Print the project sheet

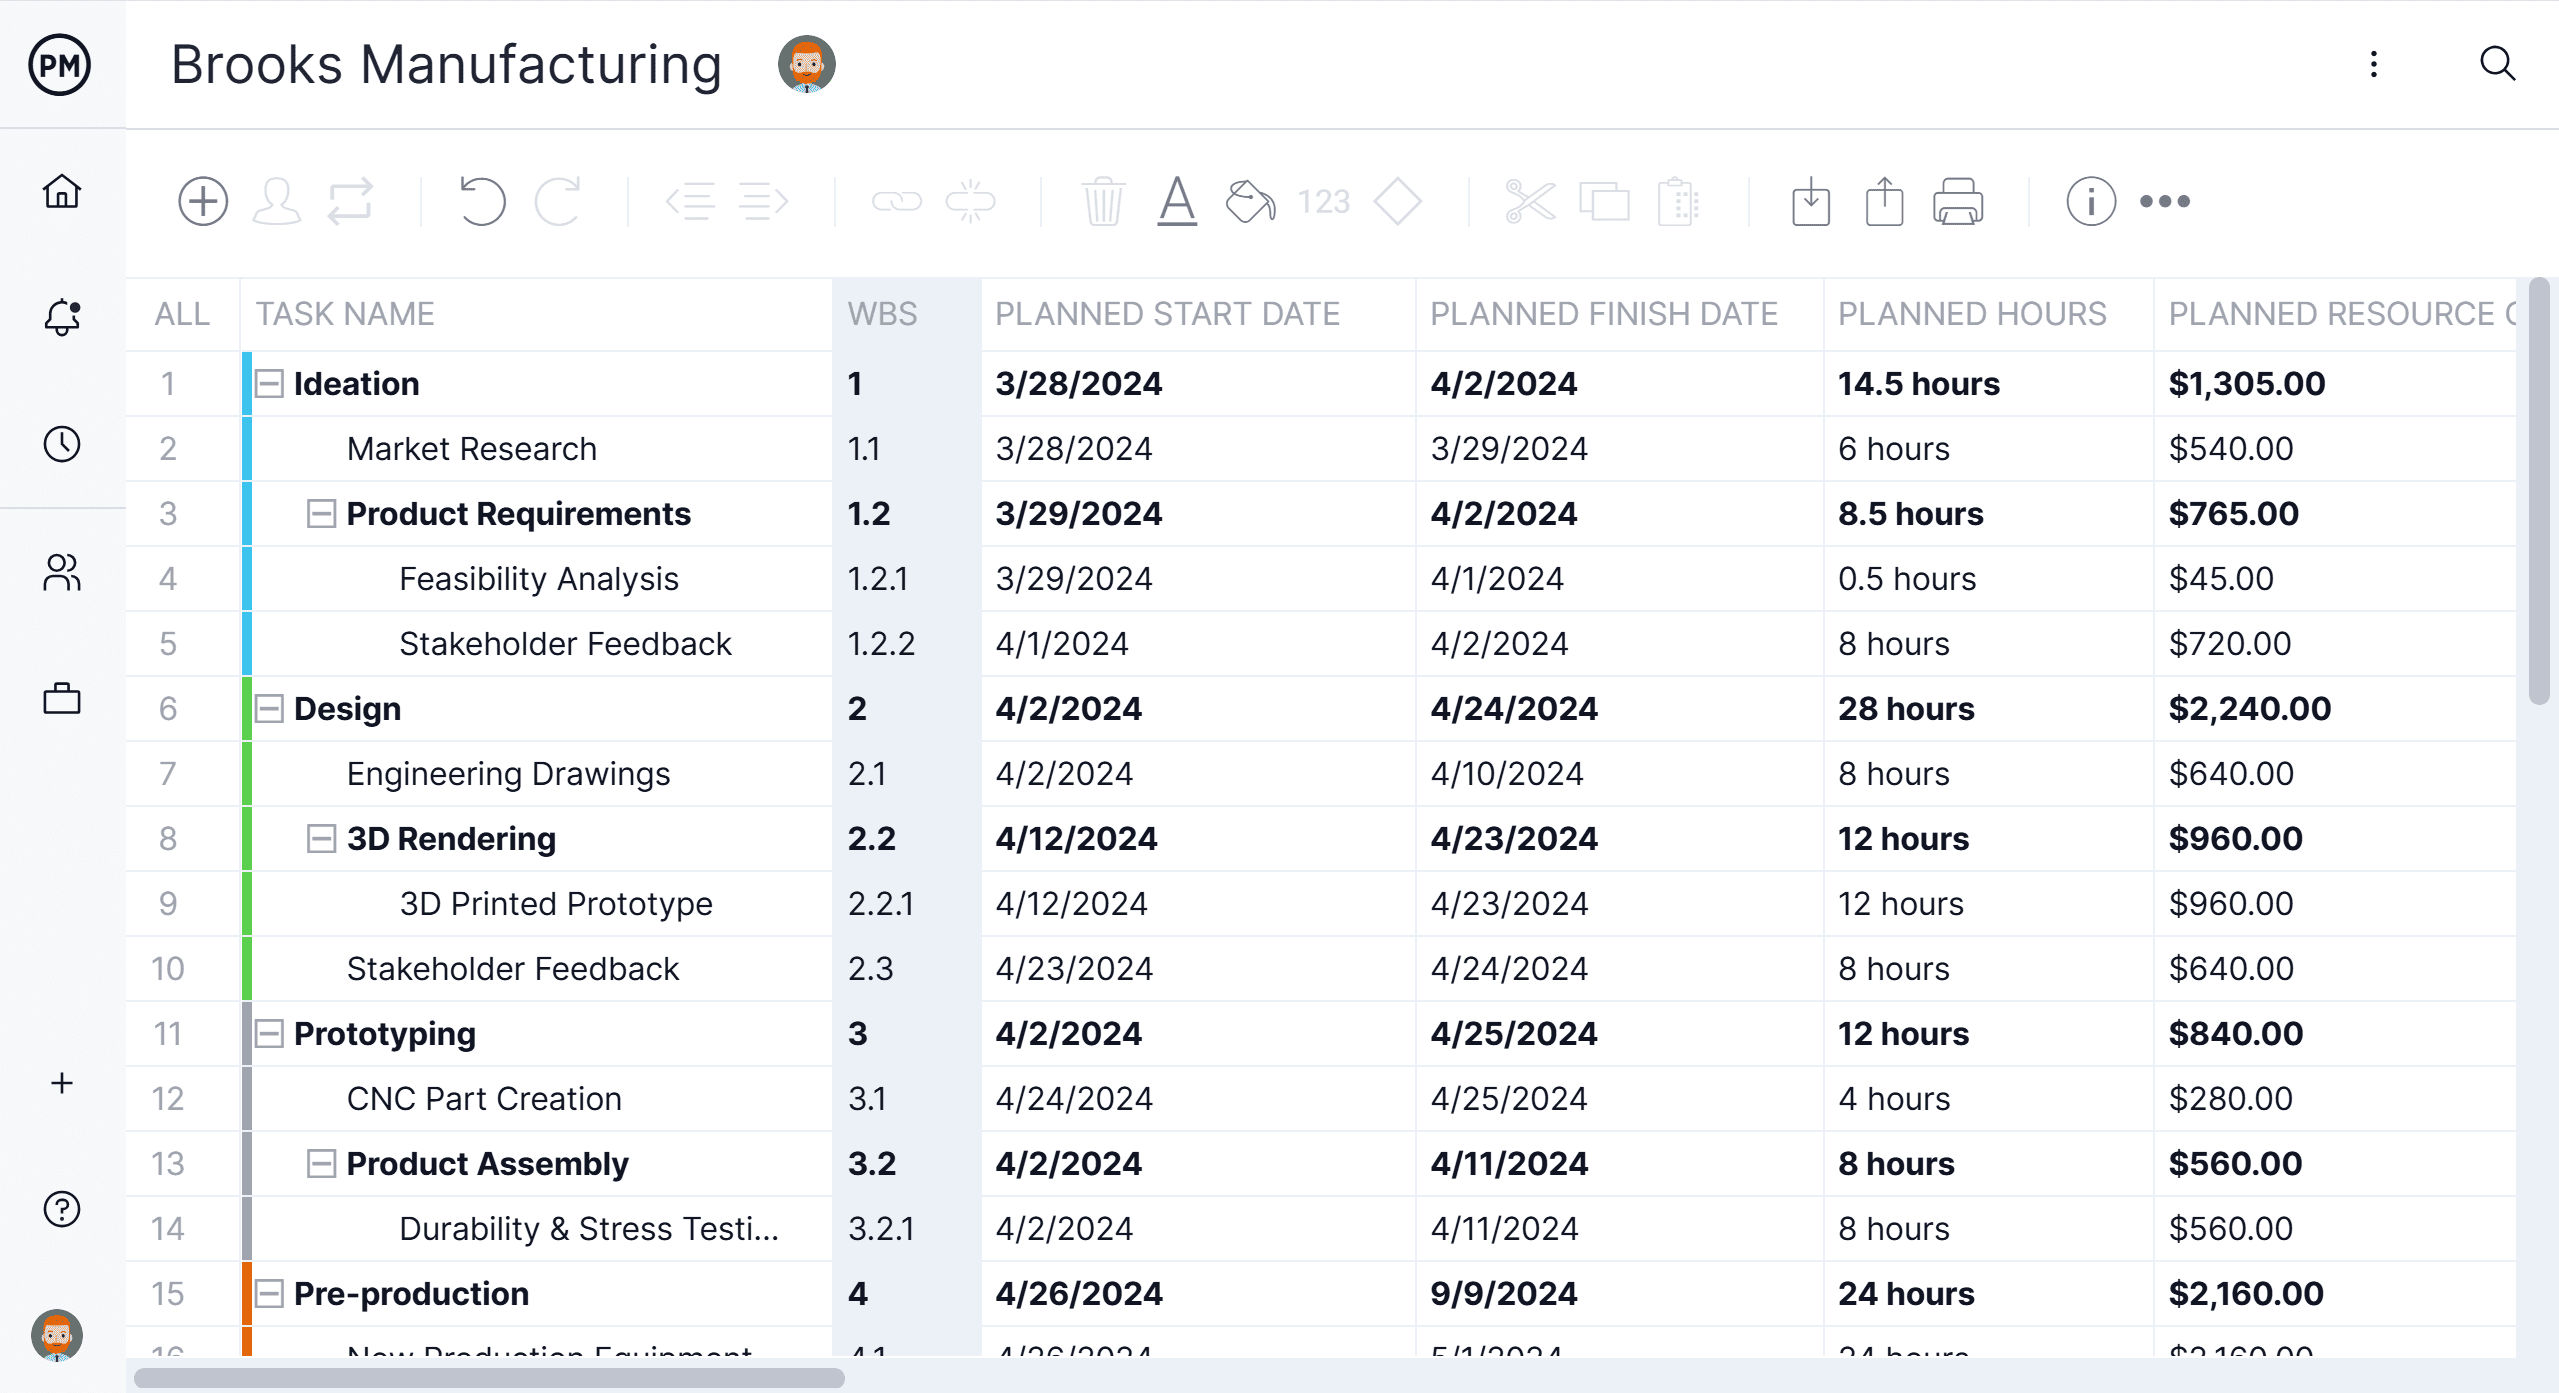1959,201
